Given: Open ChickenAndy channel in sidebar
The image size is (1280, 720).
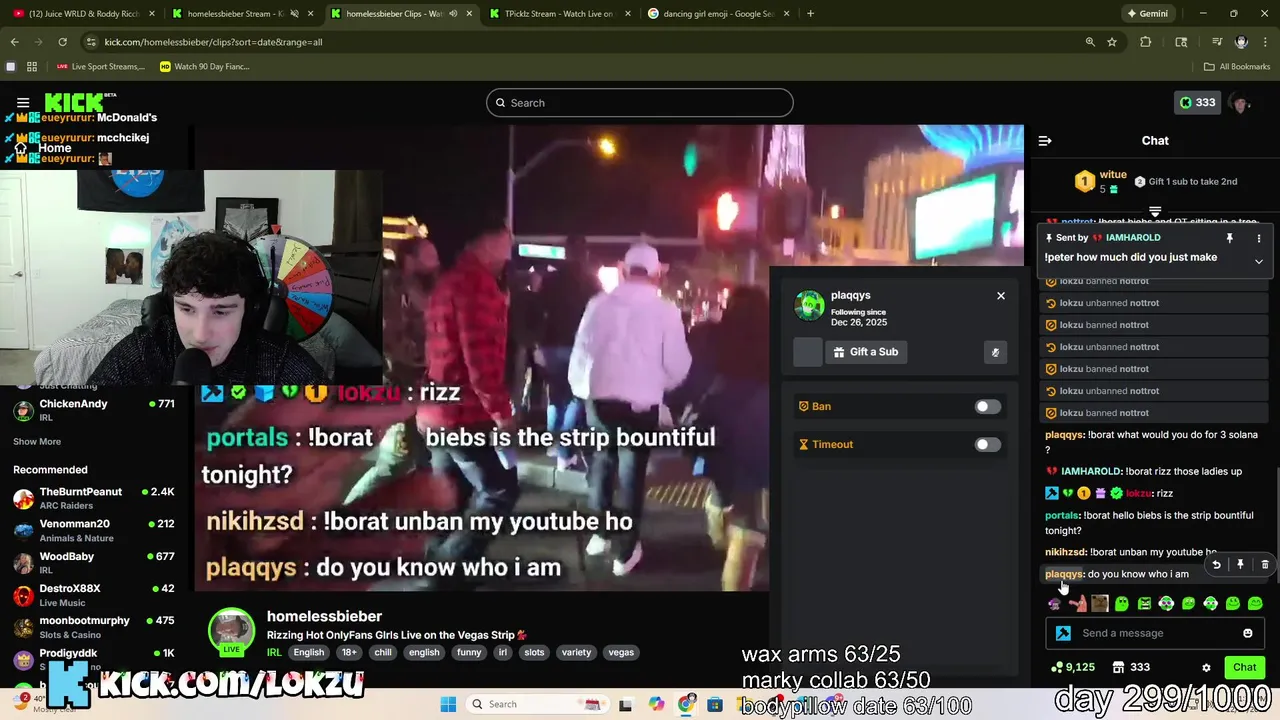Looking at the screenshot, I should [95, 410].
